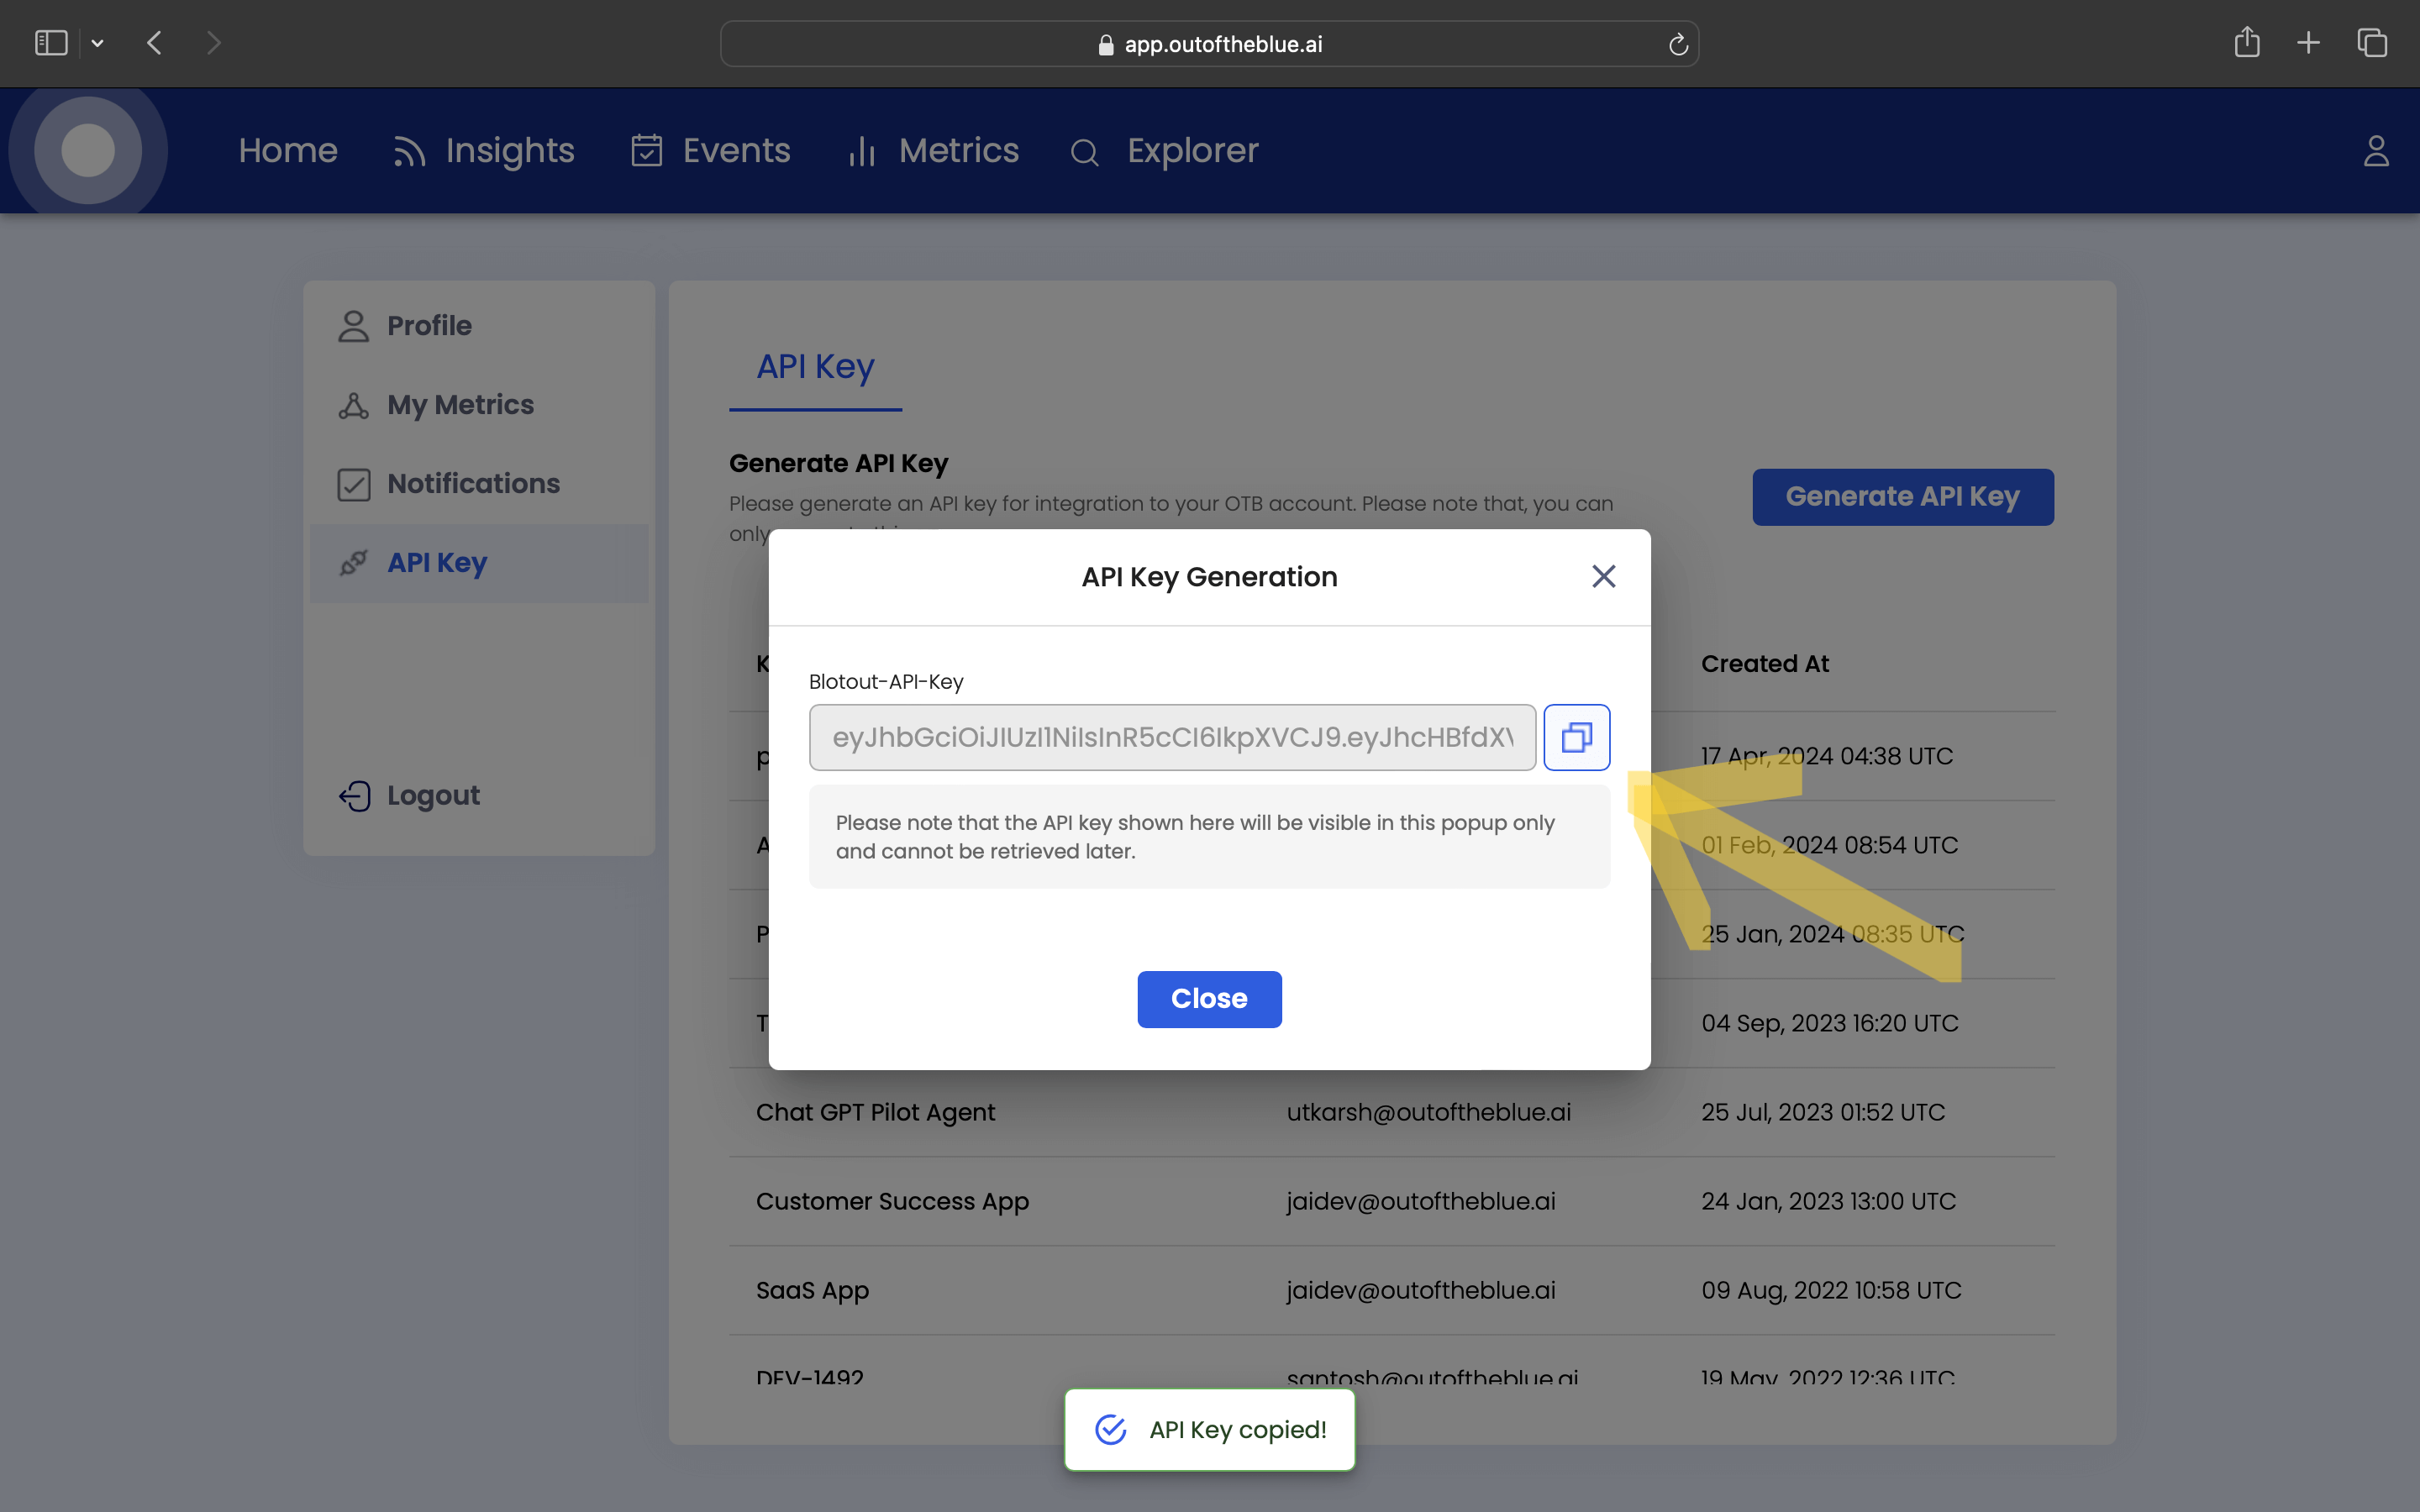Click the browser Share icon
2420x1512 pixels.
(2246, 43)
